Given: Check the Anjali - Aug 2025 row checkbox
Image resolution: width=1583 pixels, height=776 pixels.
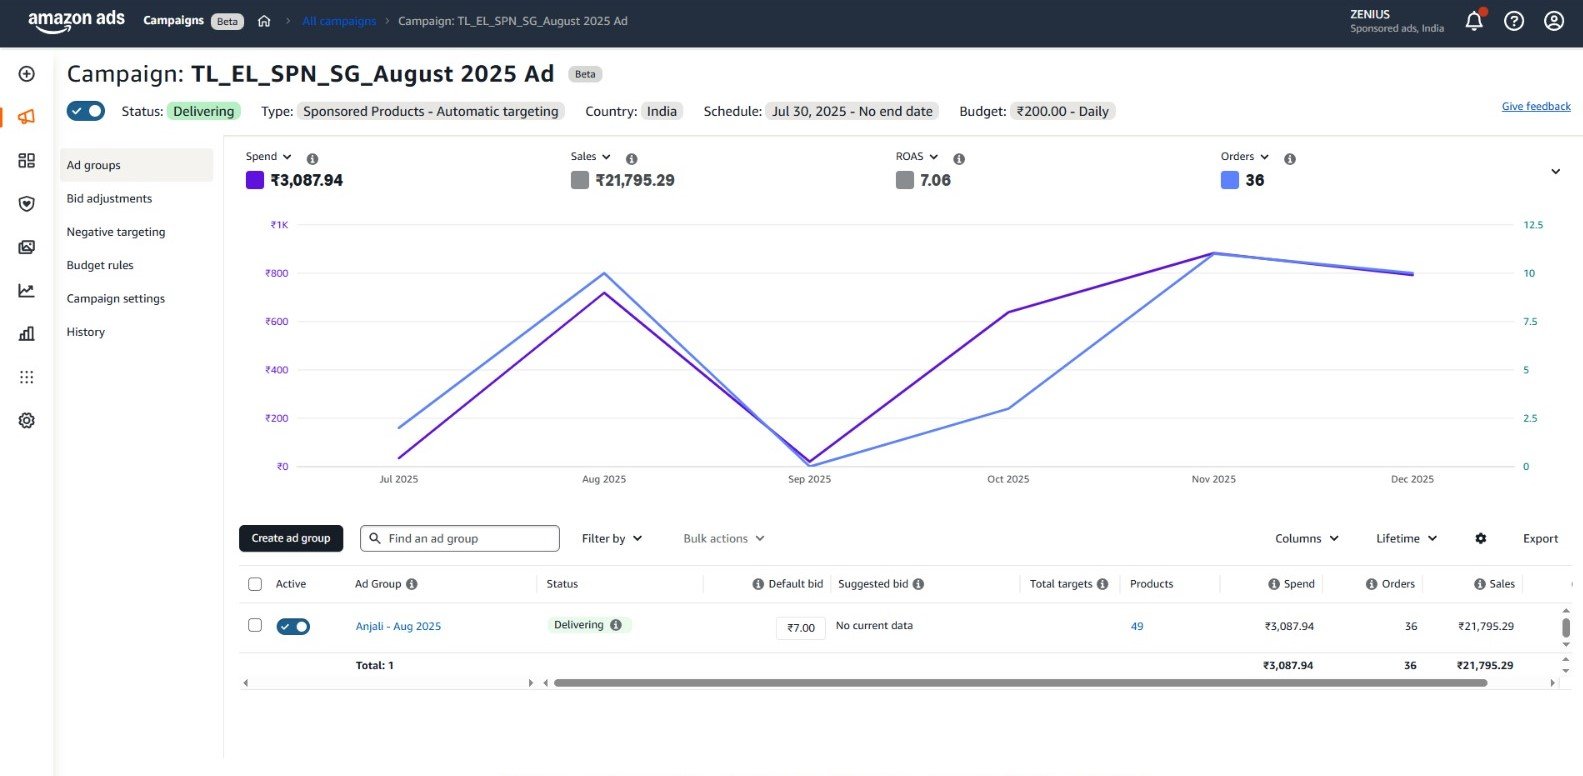Looking at the screenshot, I should click(x=255, y=625).
